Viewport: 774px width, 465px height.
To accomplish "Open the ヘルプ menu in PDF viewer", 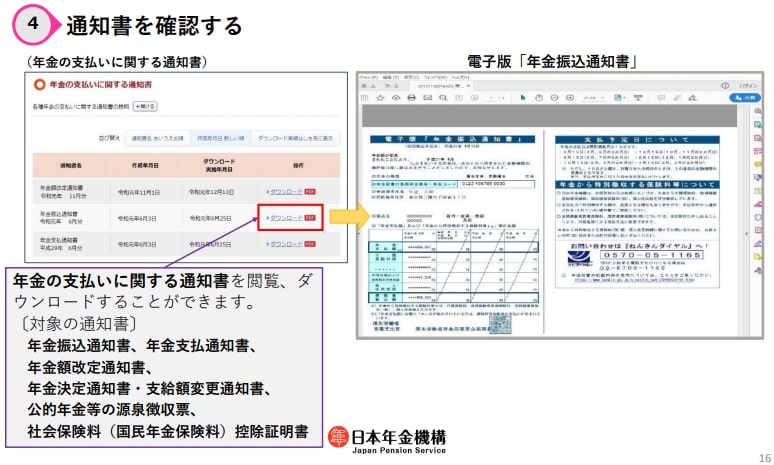I will pyautogui.click(x=460, y=78).
